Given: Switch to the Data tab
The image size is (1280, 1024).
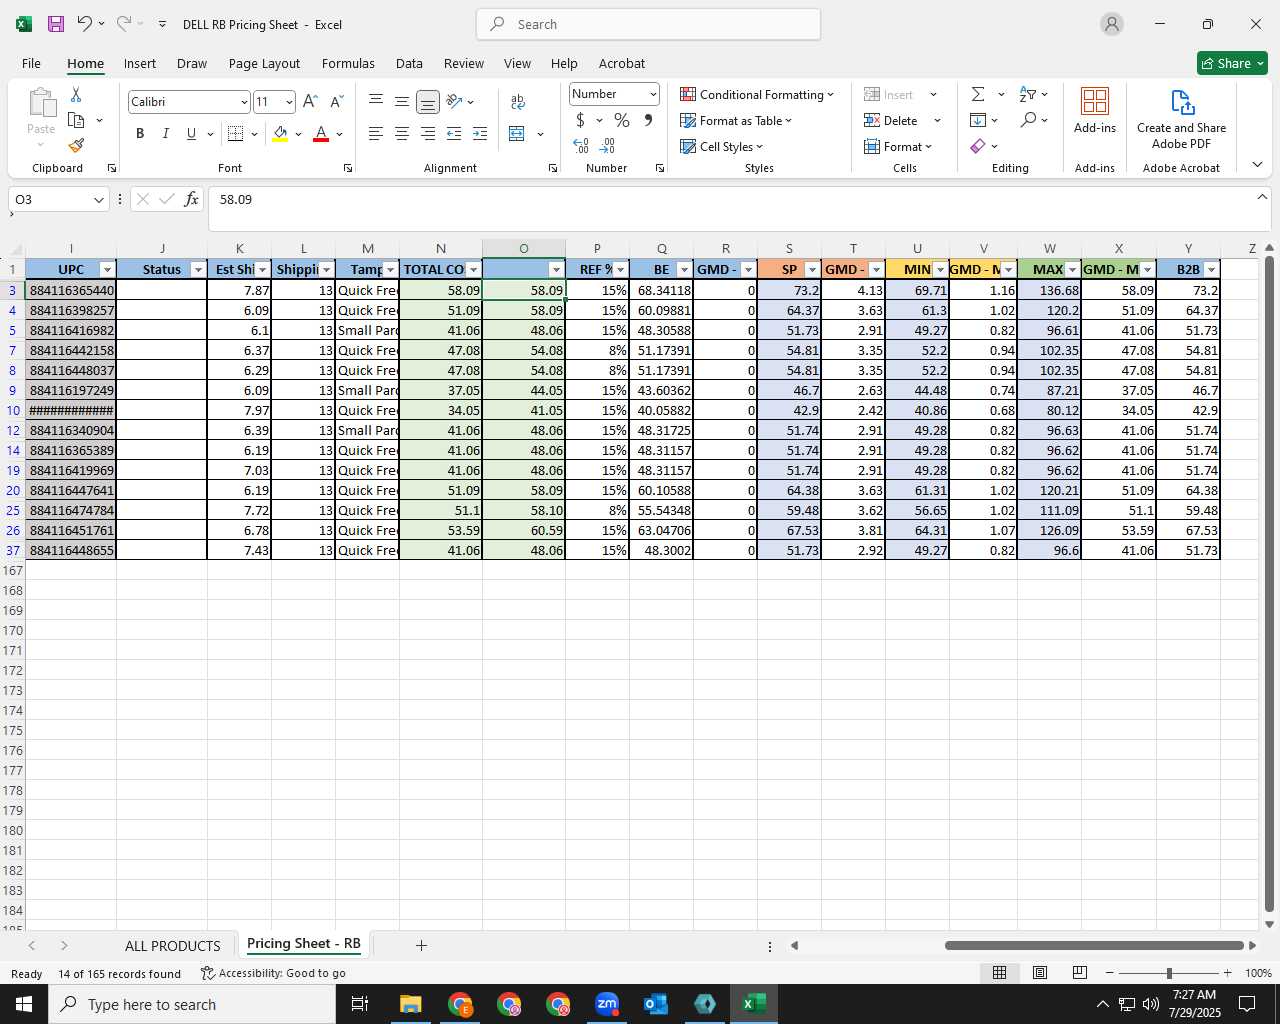Looking at the screenshot, I should point(409,63).
